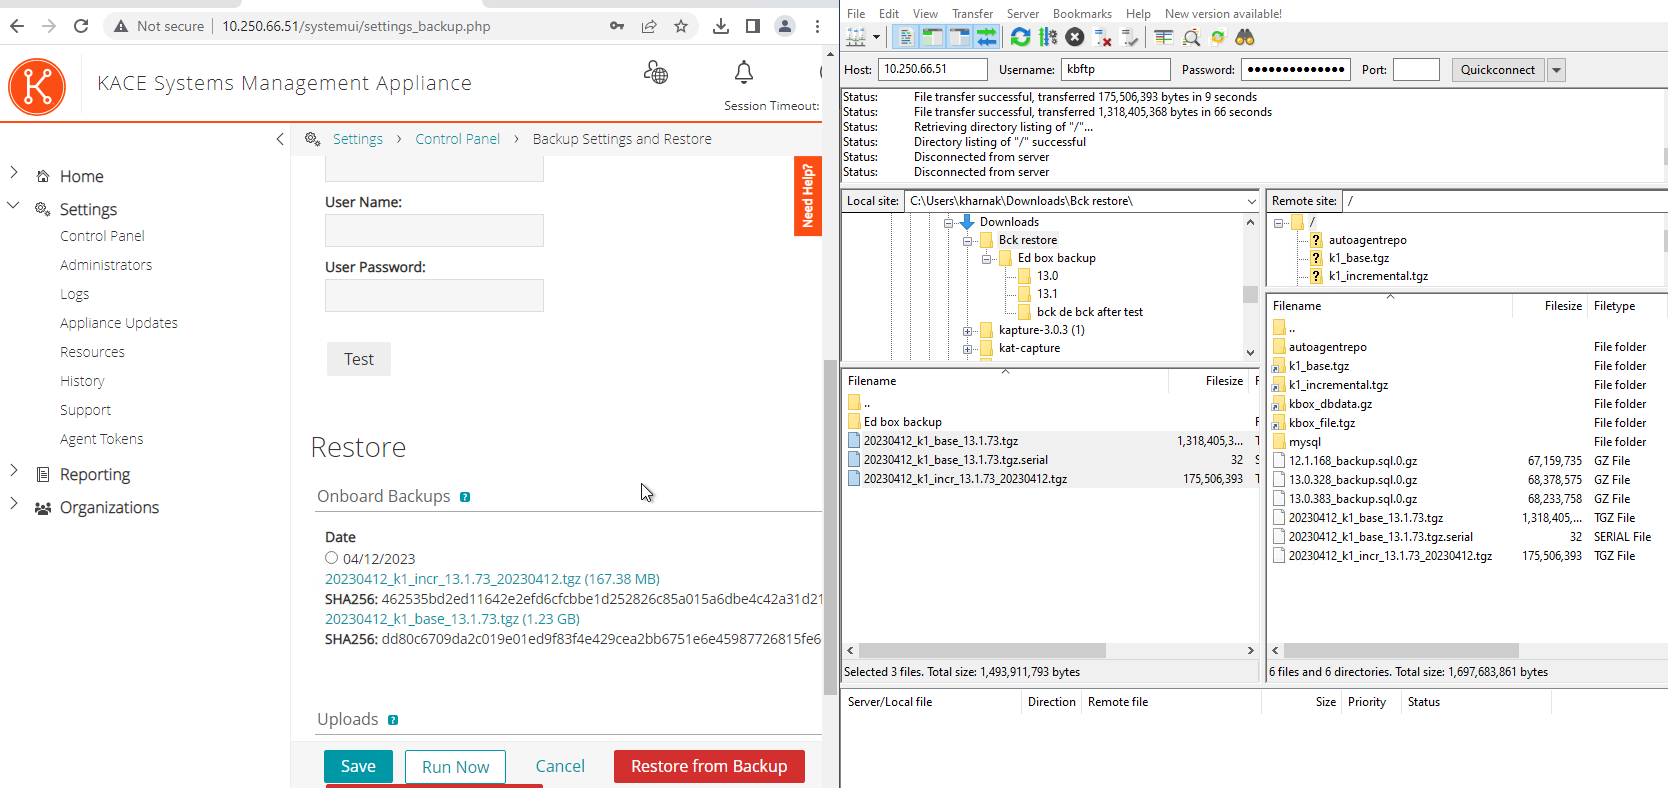Open the Quickconnect history dropdown arrow
This screenshot has height=788, width=1668.
1556,70
